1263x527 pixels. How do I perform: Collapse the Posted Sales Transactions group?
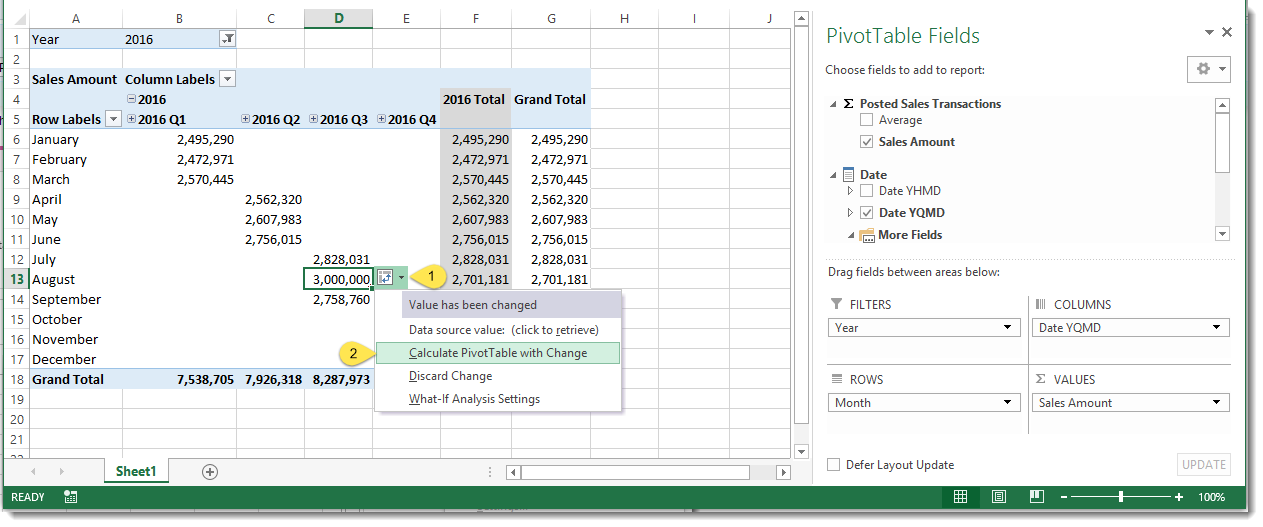click(834, 104)
